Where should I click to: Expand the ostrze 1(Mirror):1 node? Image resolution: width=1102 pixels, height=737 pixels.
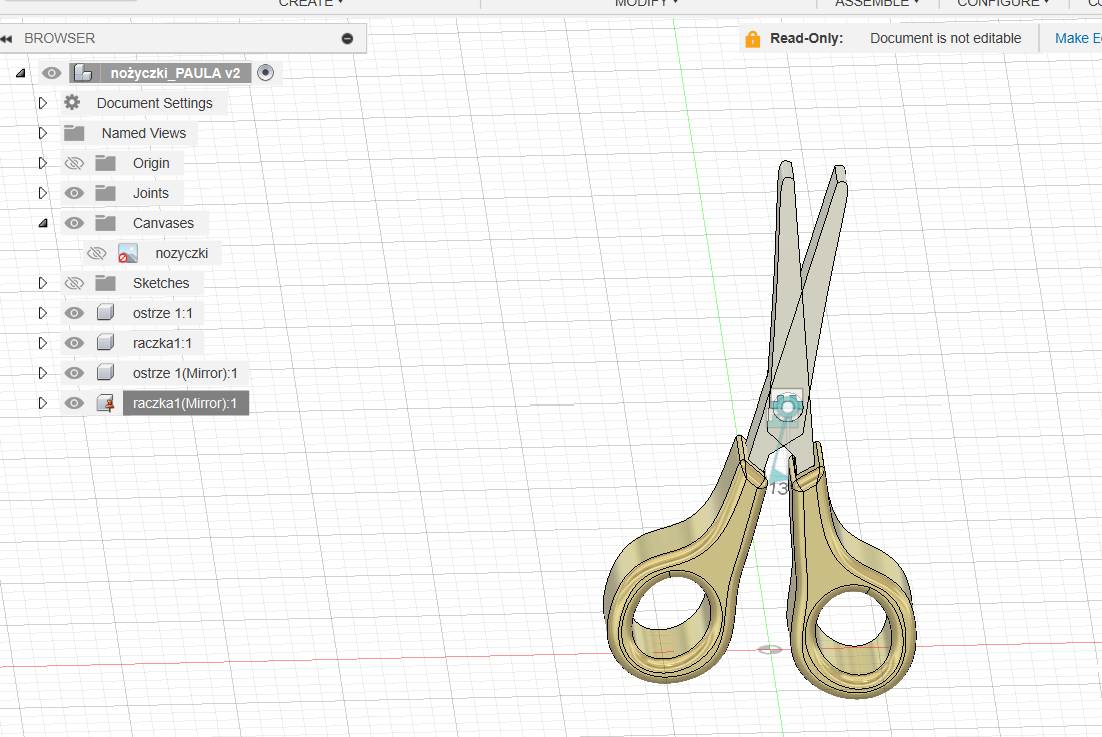point(42,373)
